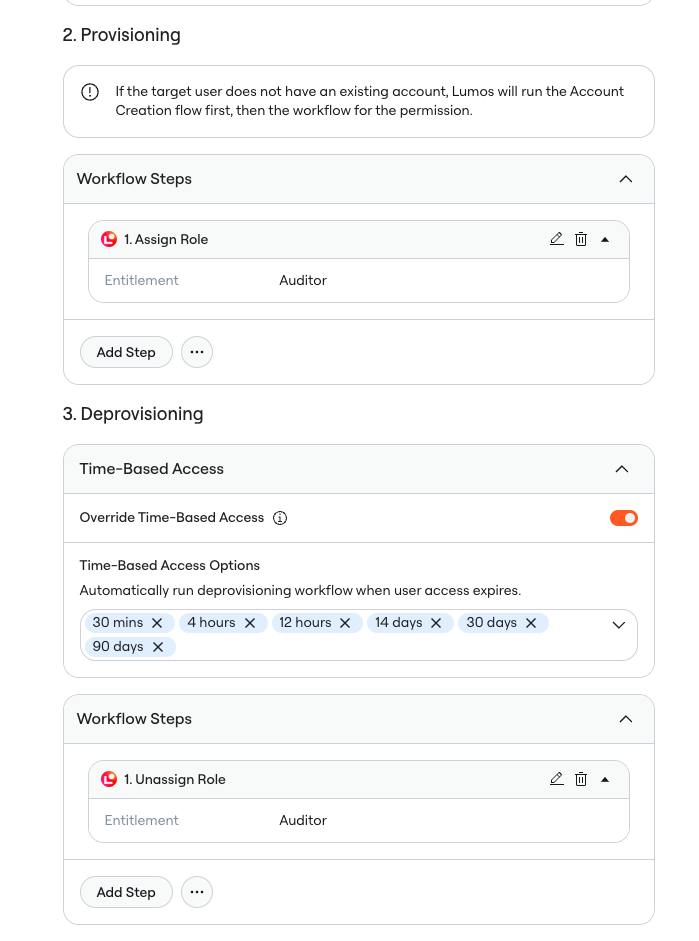Open info tooltip for Override Time-Based Access

coord(280,518)
